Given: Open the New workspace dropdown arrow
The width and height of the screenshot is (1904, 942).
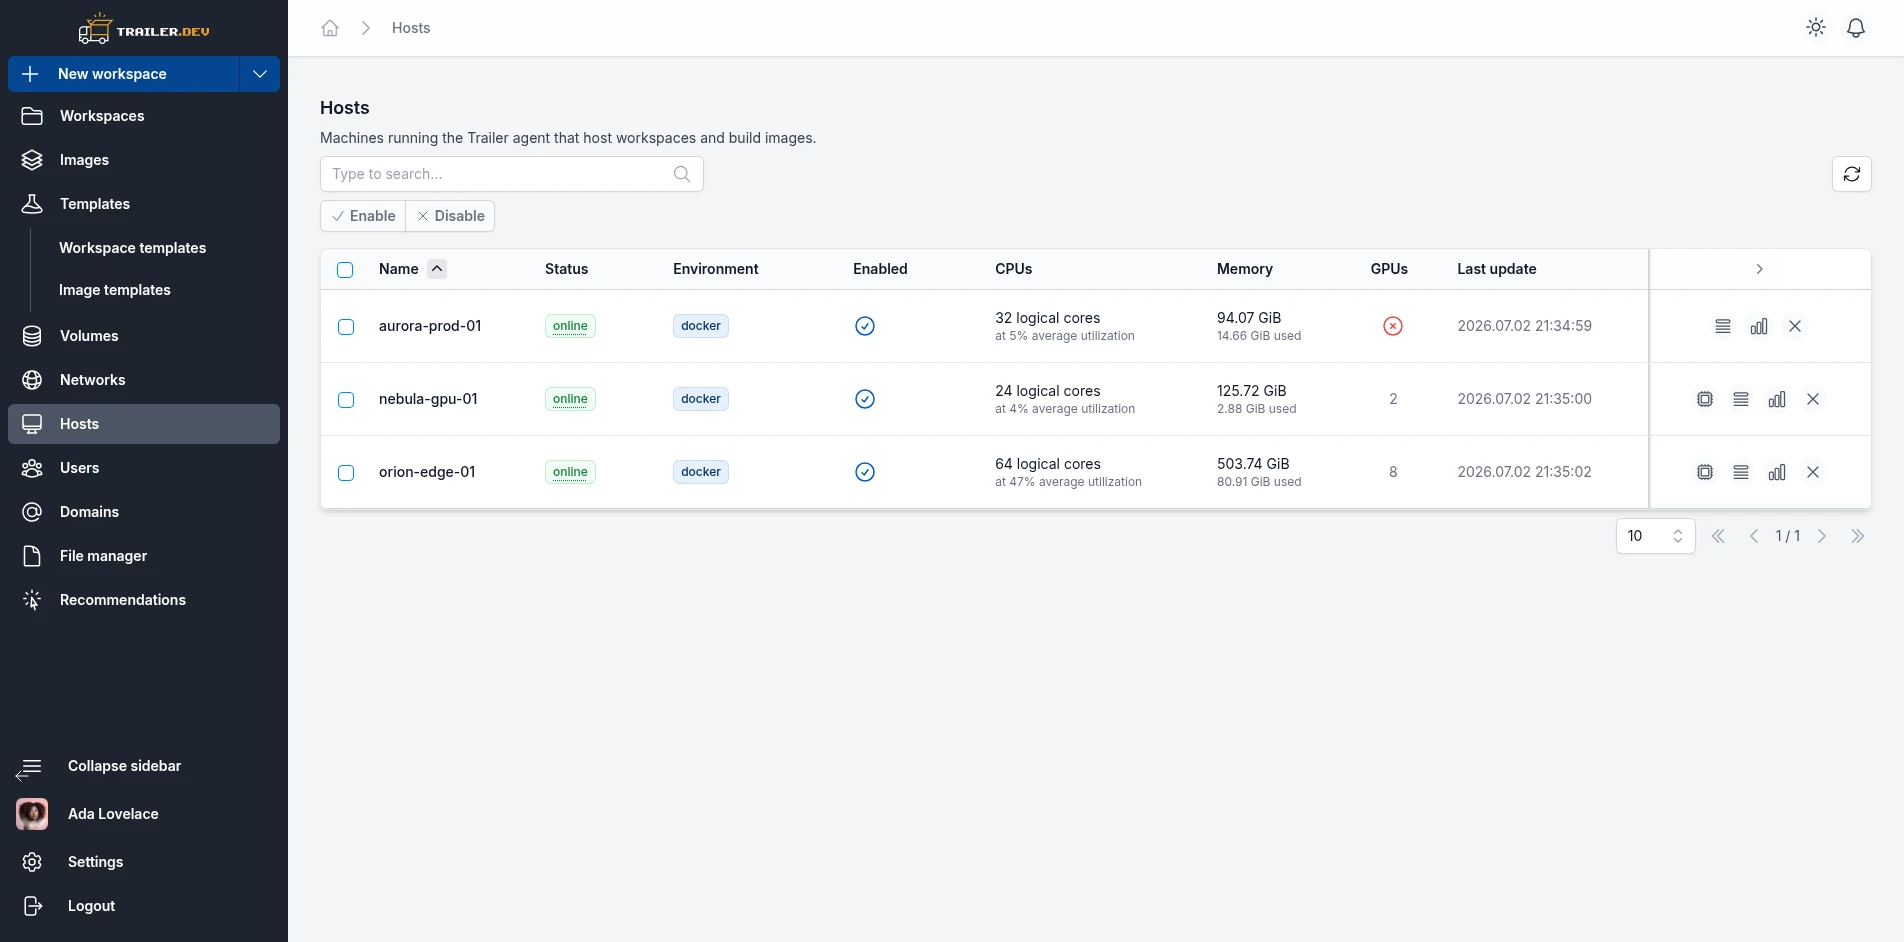Looking at the screenshot, I should (260, 74).
